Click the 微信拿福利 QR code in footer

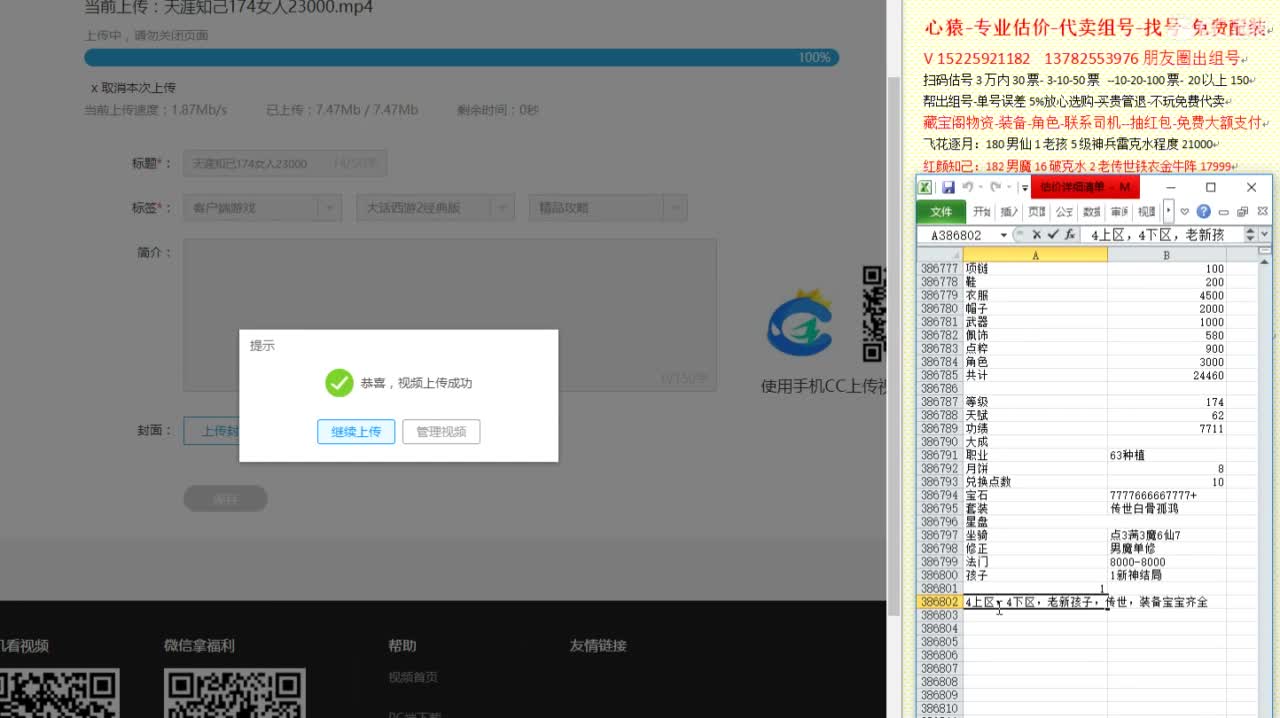tap(234, 693)
